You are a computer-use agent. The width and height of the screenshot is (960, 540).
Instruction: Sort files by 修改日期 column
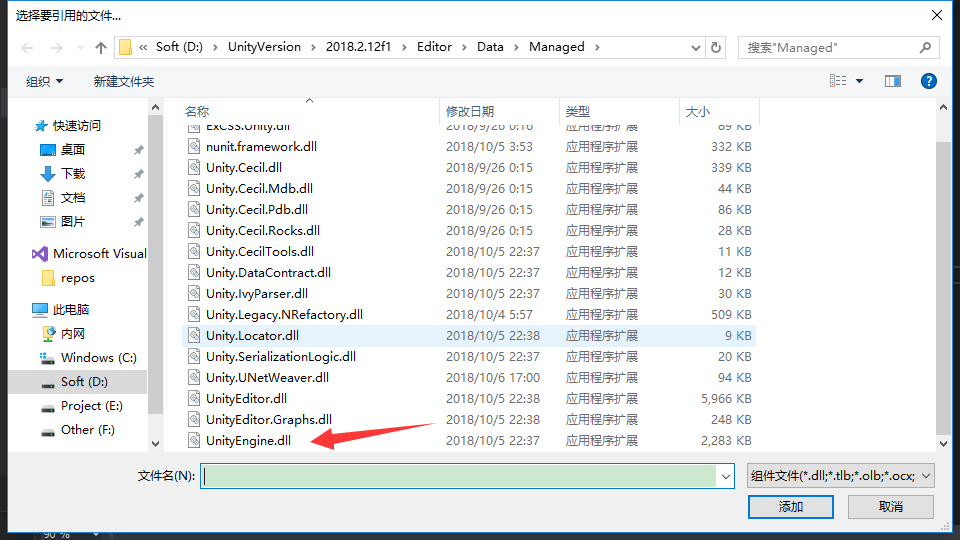(x=470, y=111)
